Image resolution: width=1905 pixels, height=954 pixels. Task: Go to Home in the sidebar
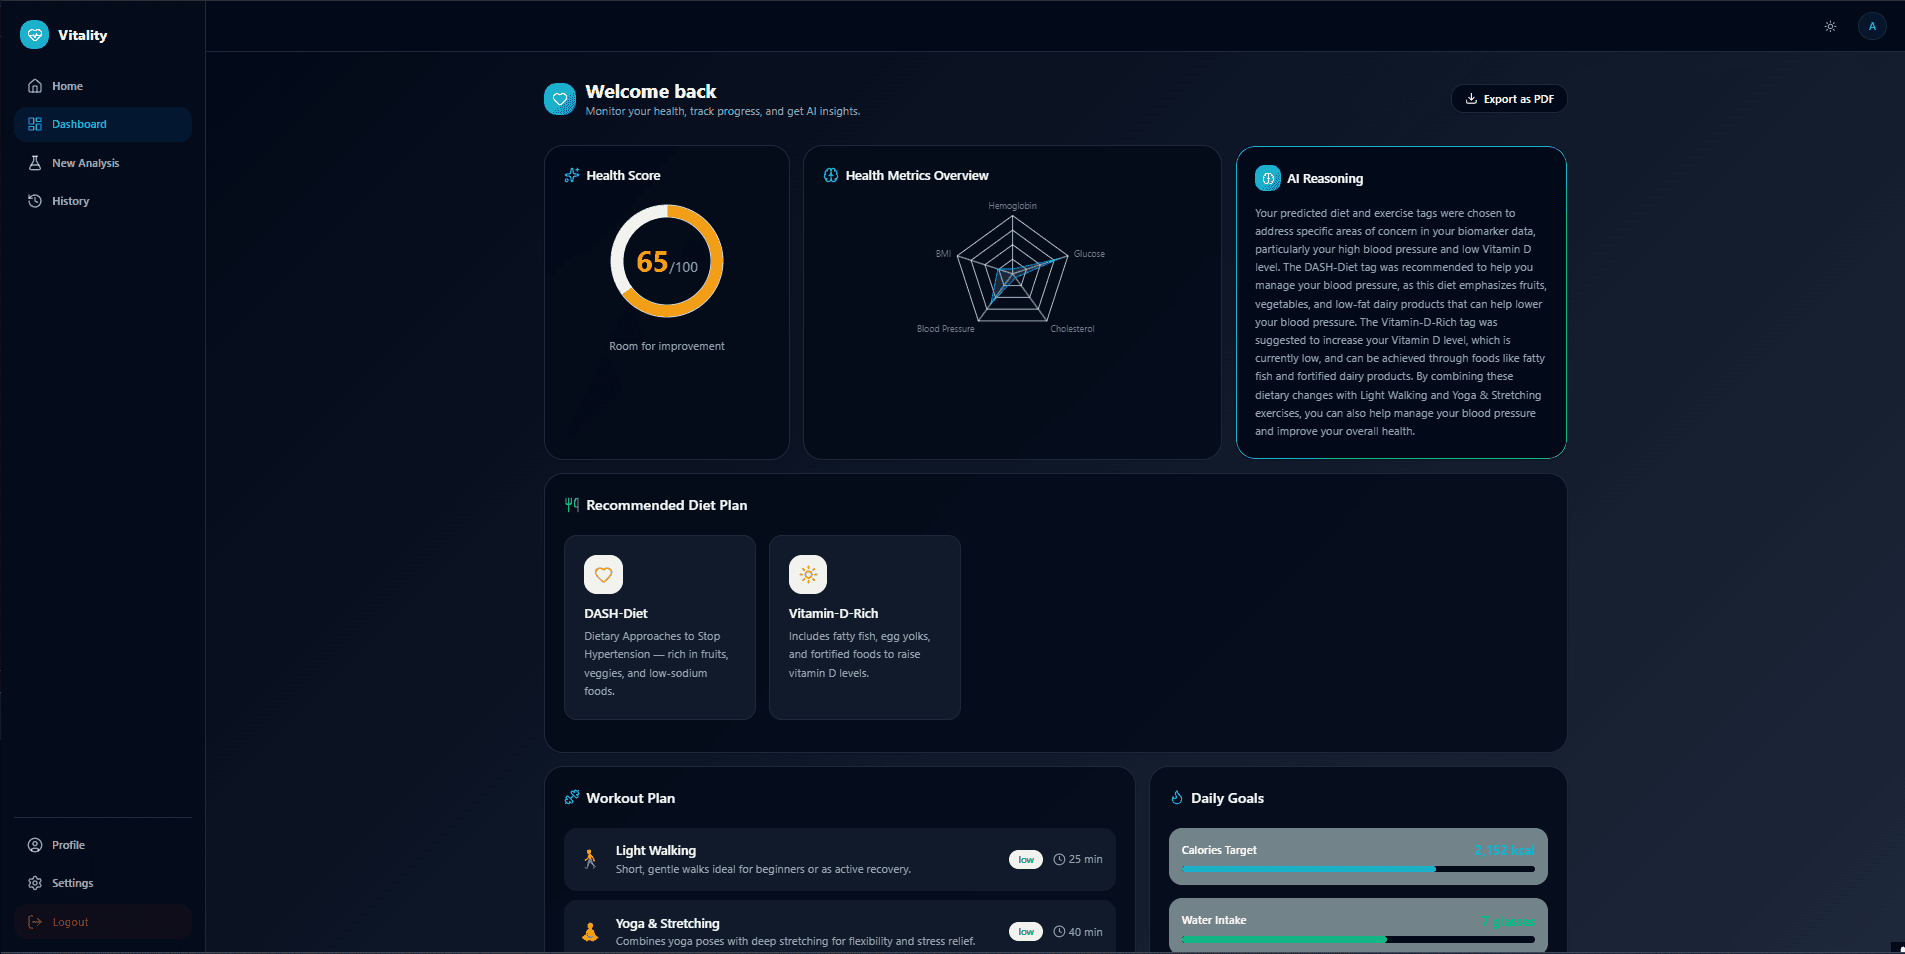103,86
